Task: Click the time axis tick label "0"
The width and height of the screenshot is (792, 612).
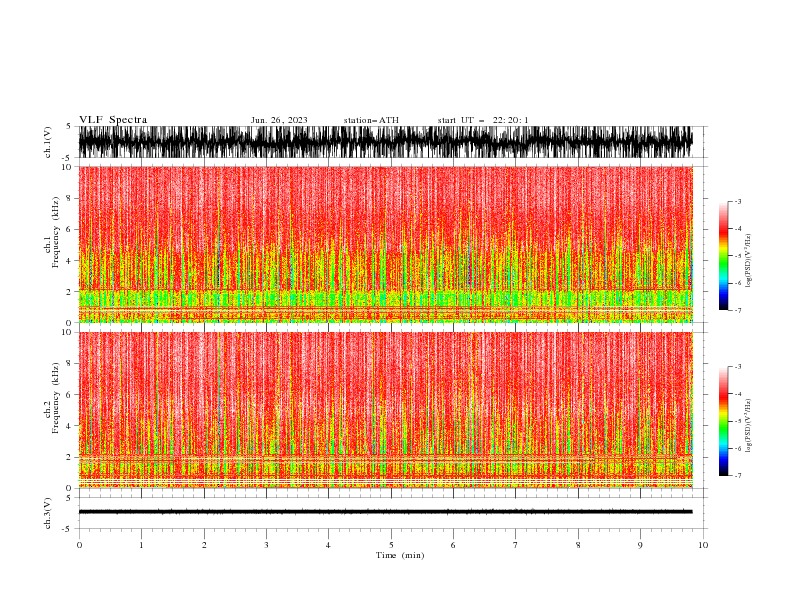Action: point(79,545)
